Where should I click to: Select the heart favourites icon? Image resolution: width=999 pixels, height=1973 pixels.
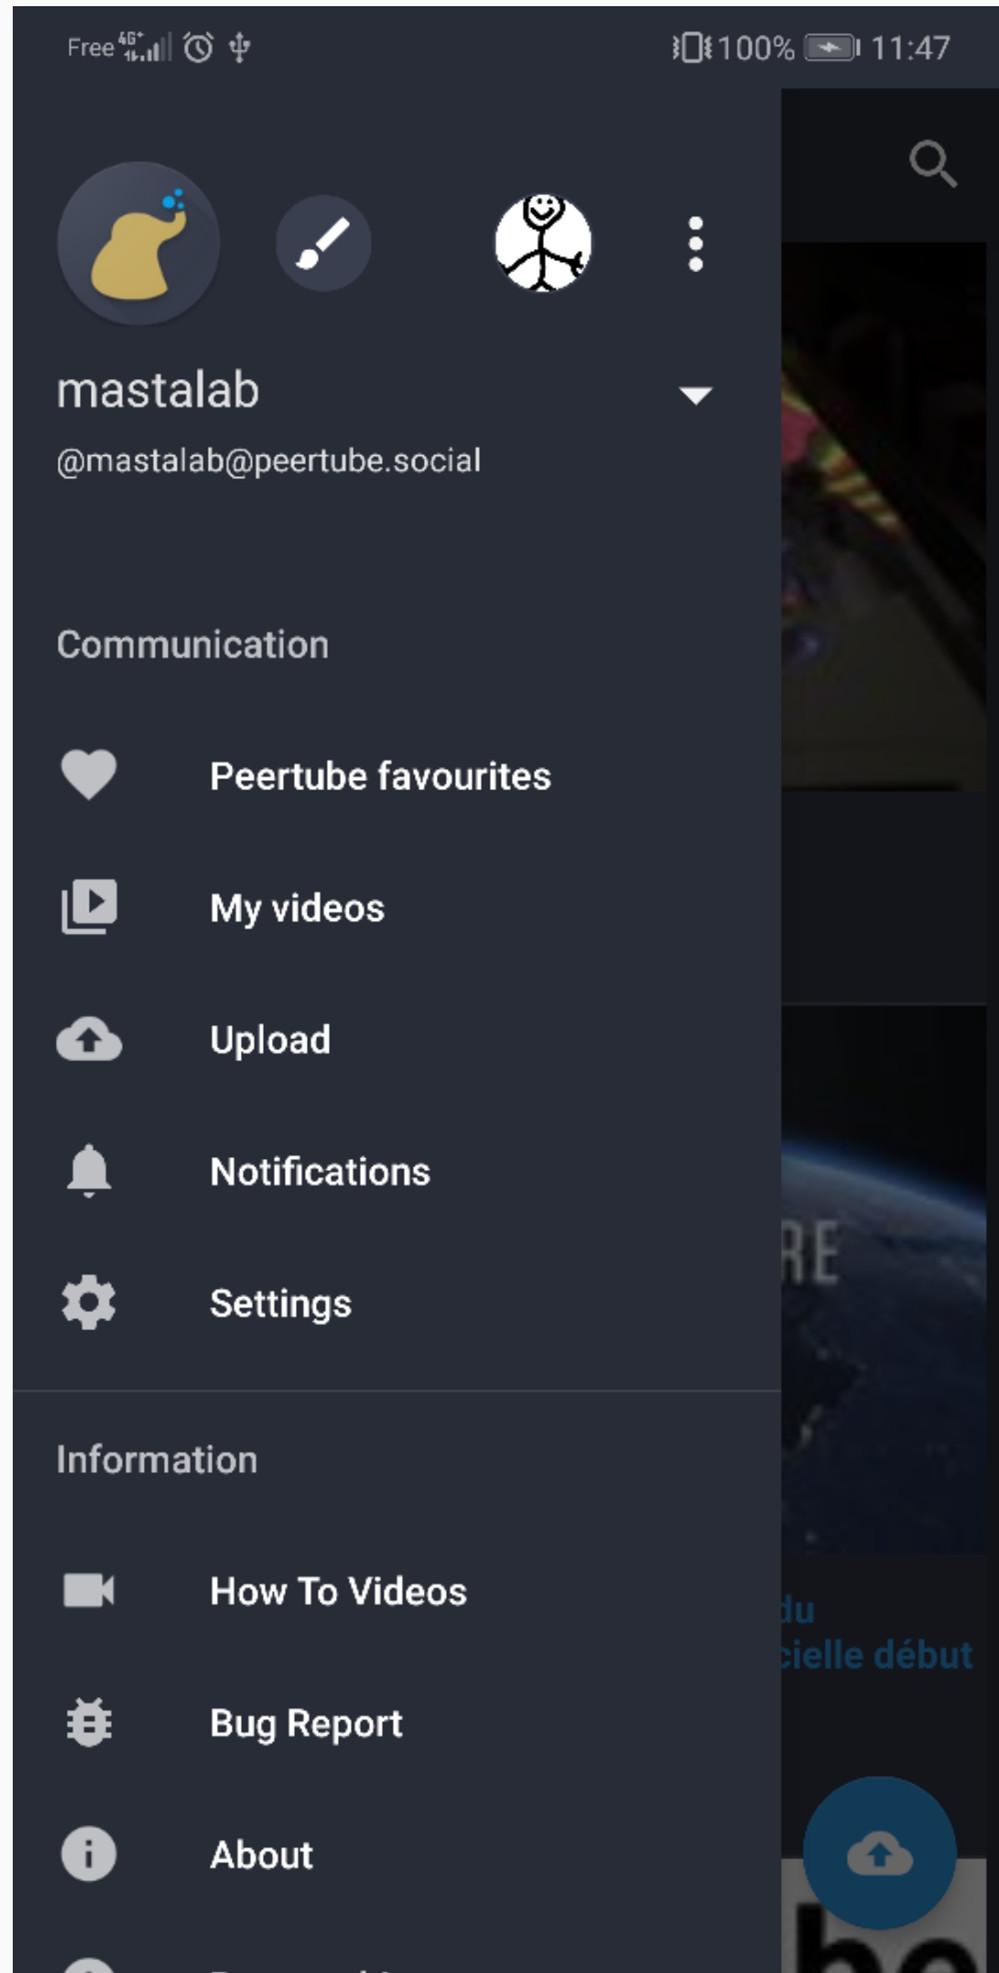[x=89, y=775]
